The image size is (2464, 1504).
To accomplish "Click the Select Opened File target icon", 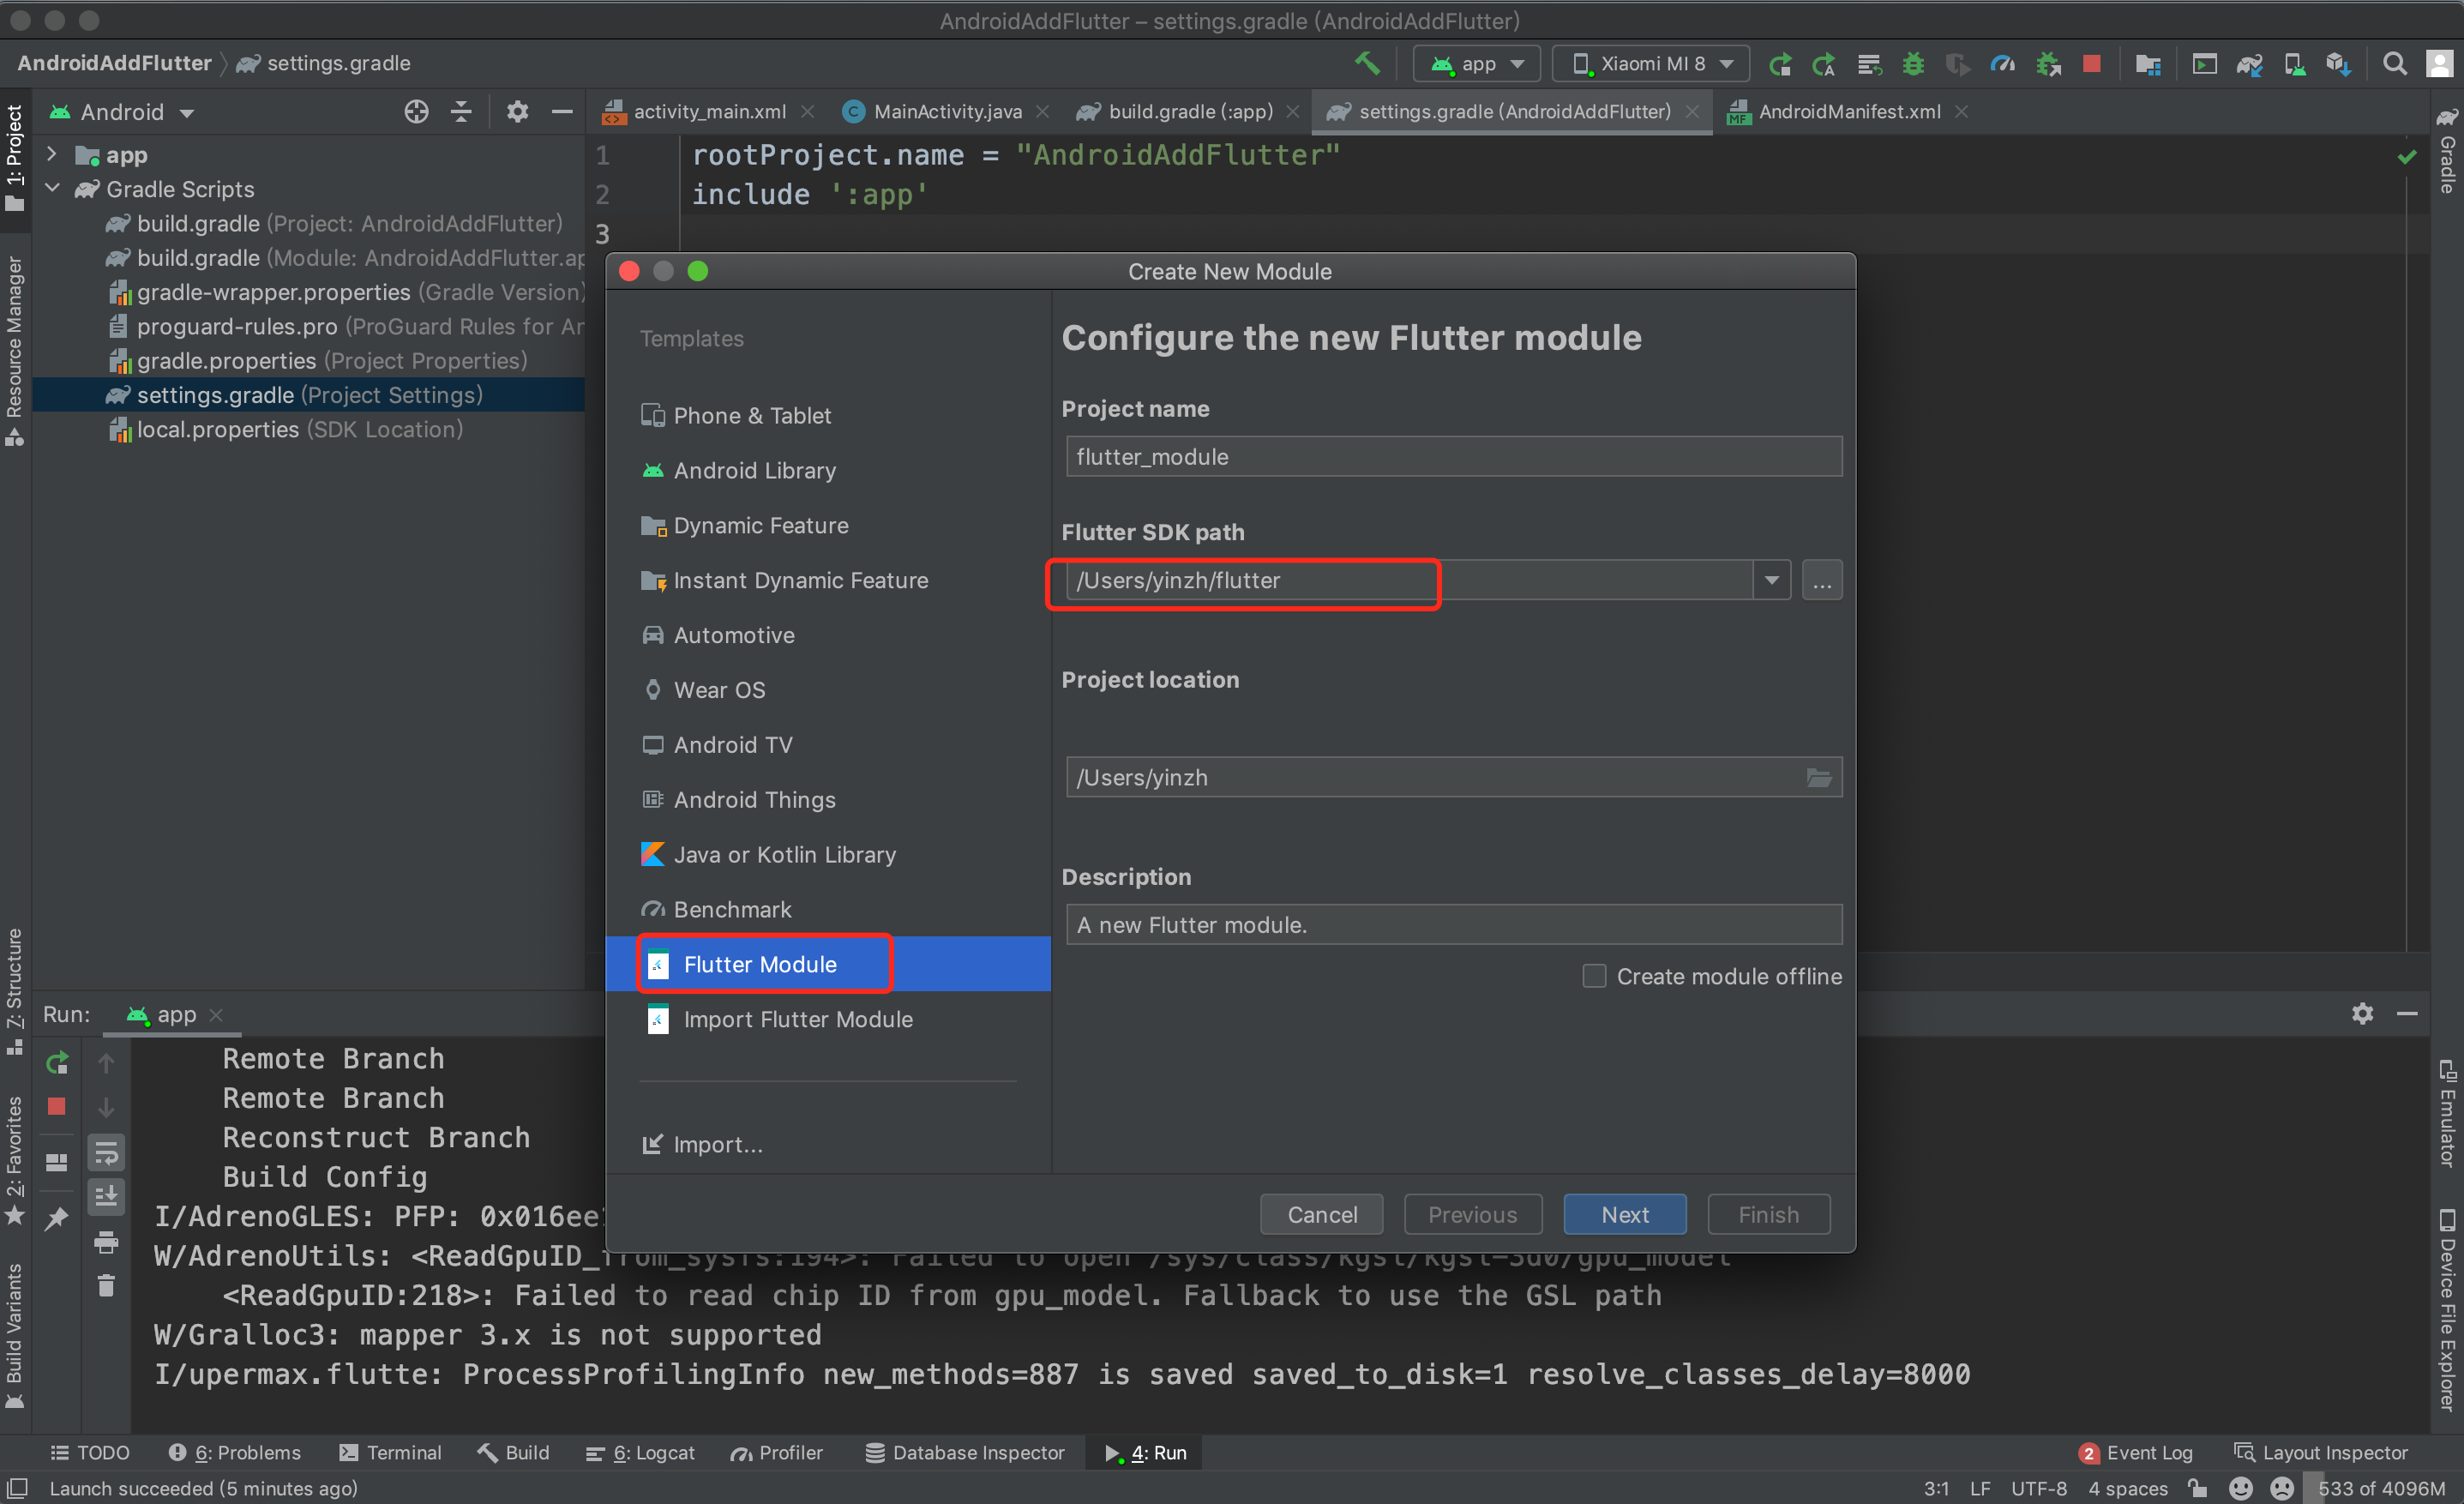I will [416, 112].
